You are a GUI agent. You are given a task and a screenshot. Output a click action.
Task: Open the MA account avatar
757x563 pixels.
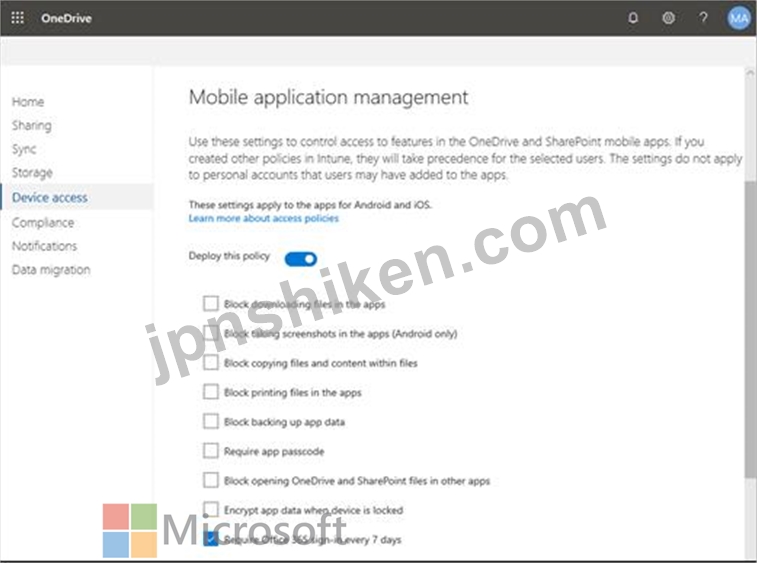coord(739,18)
